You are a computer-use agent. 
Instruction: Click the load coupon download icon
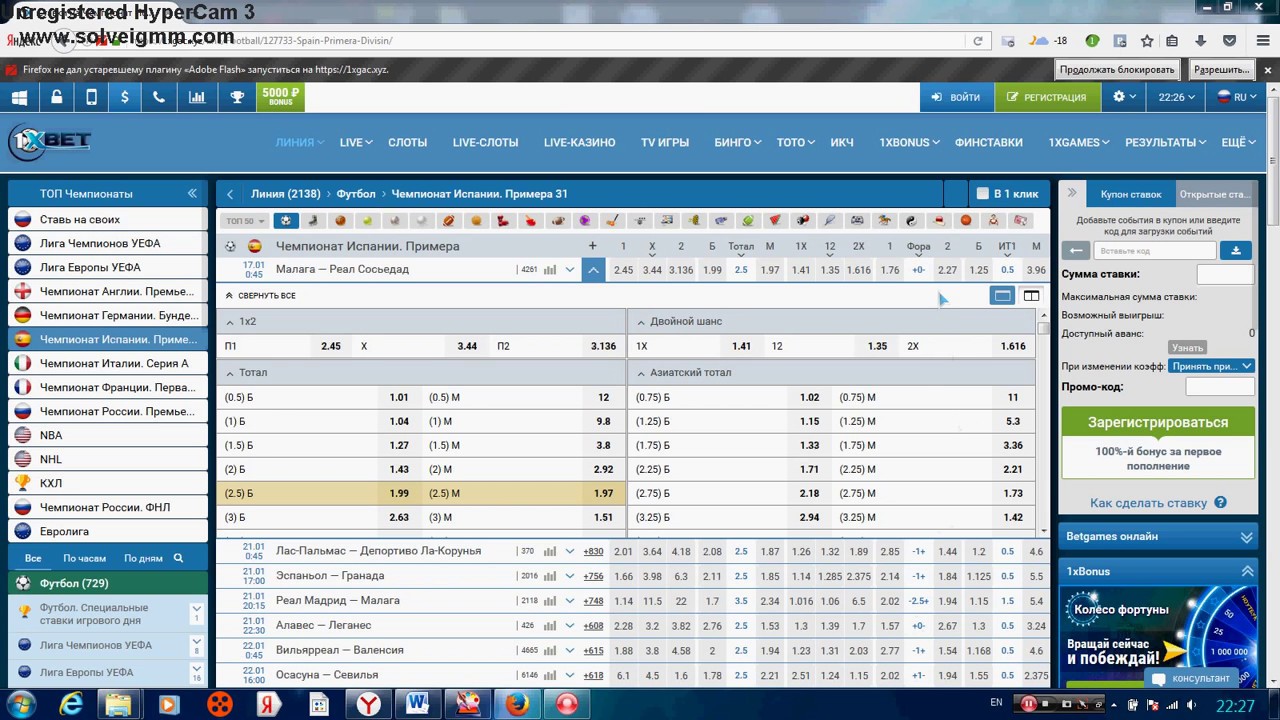point(1236,251)
